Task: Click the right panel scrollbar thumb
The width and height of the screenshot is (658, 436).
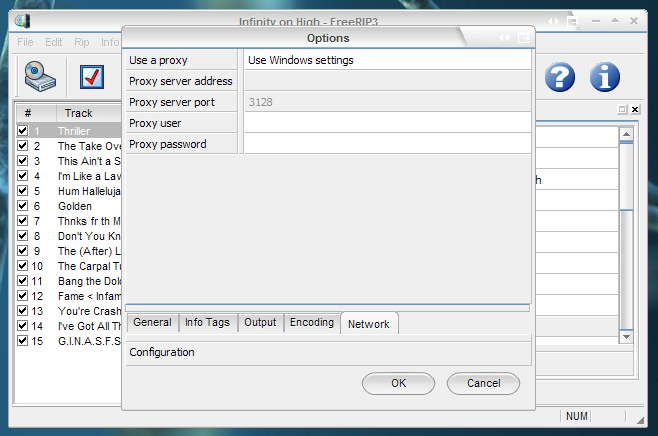Action: [x=627, y=175]
